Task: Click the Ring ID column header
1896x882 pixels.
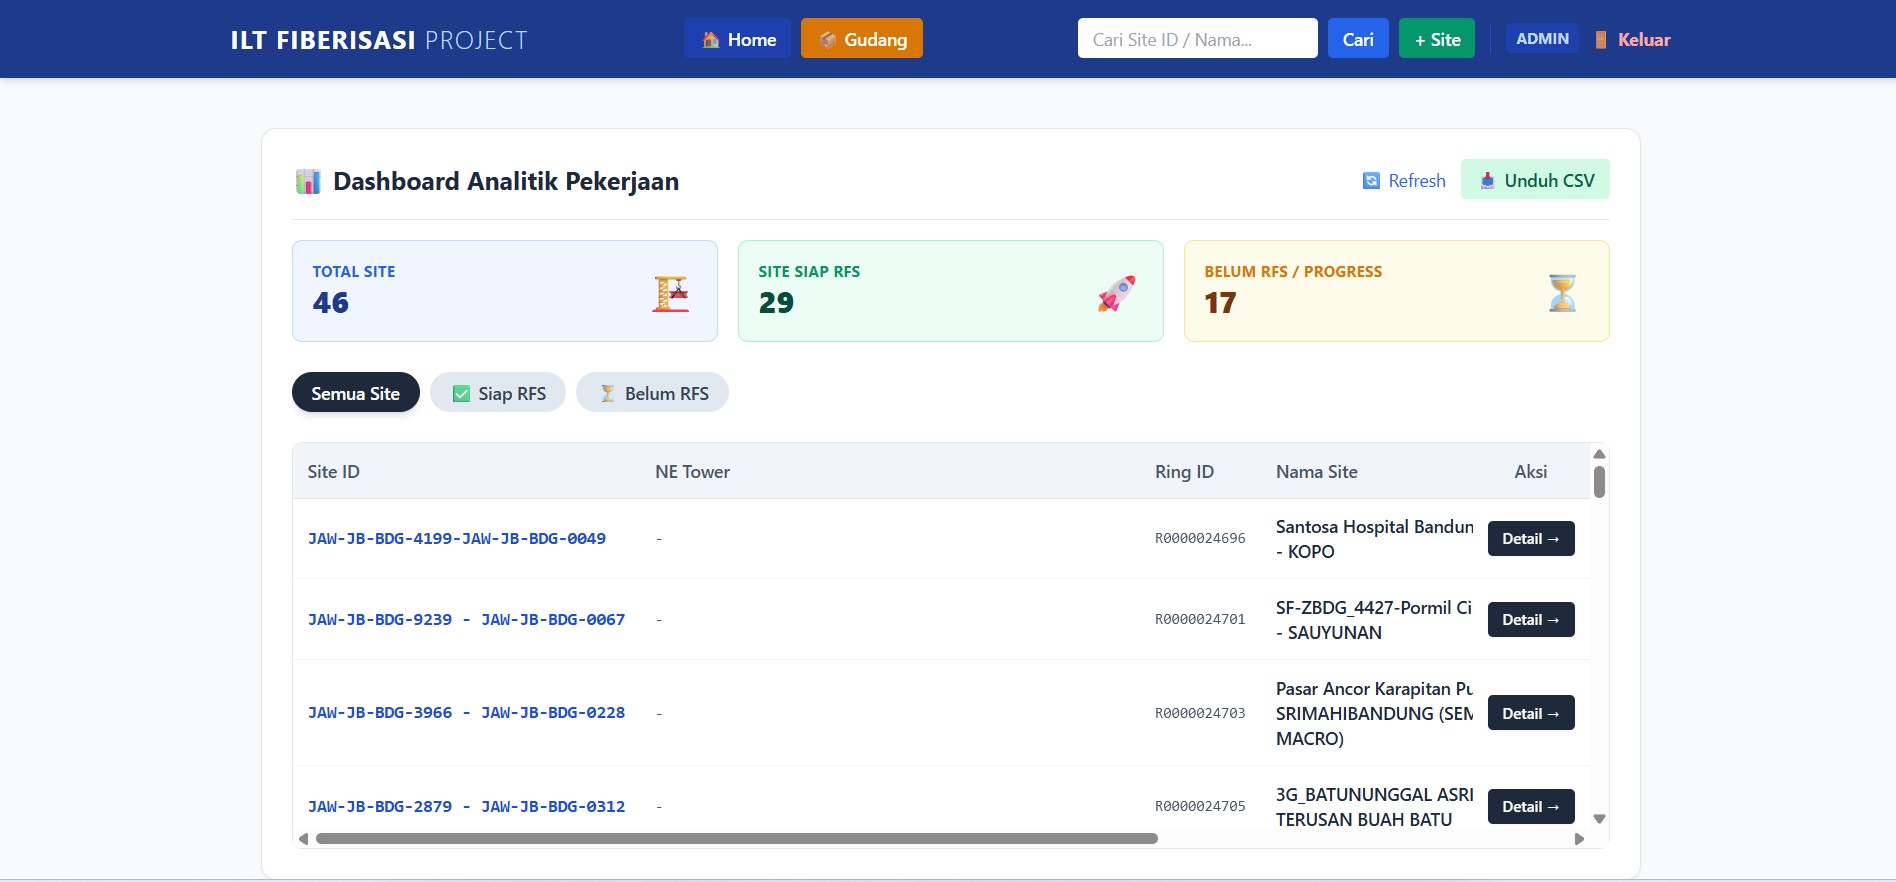Action: [x=1184, y=471]
